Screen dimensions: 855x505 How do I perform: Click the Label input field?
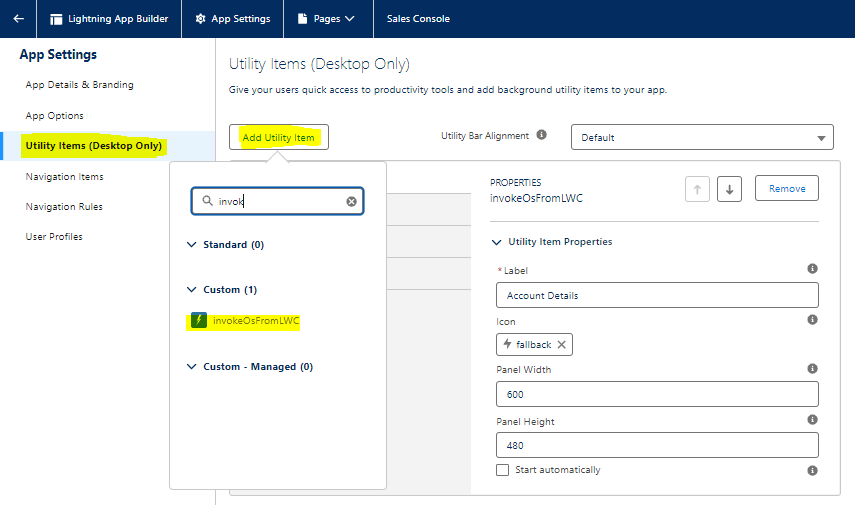[x=657, y=295]
